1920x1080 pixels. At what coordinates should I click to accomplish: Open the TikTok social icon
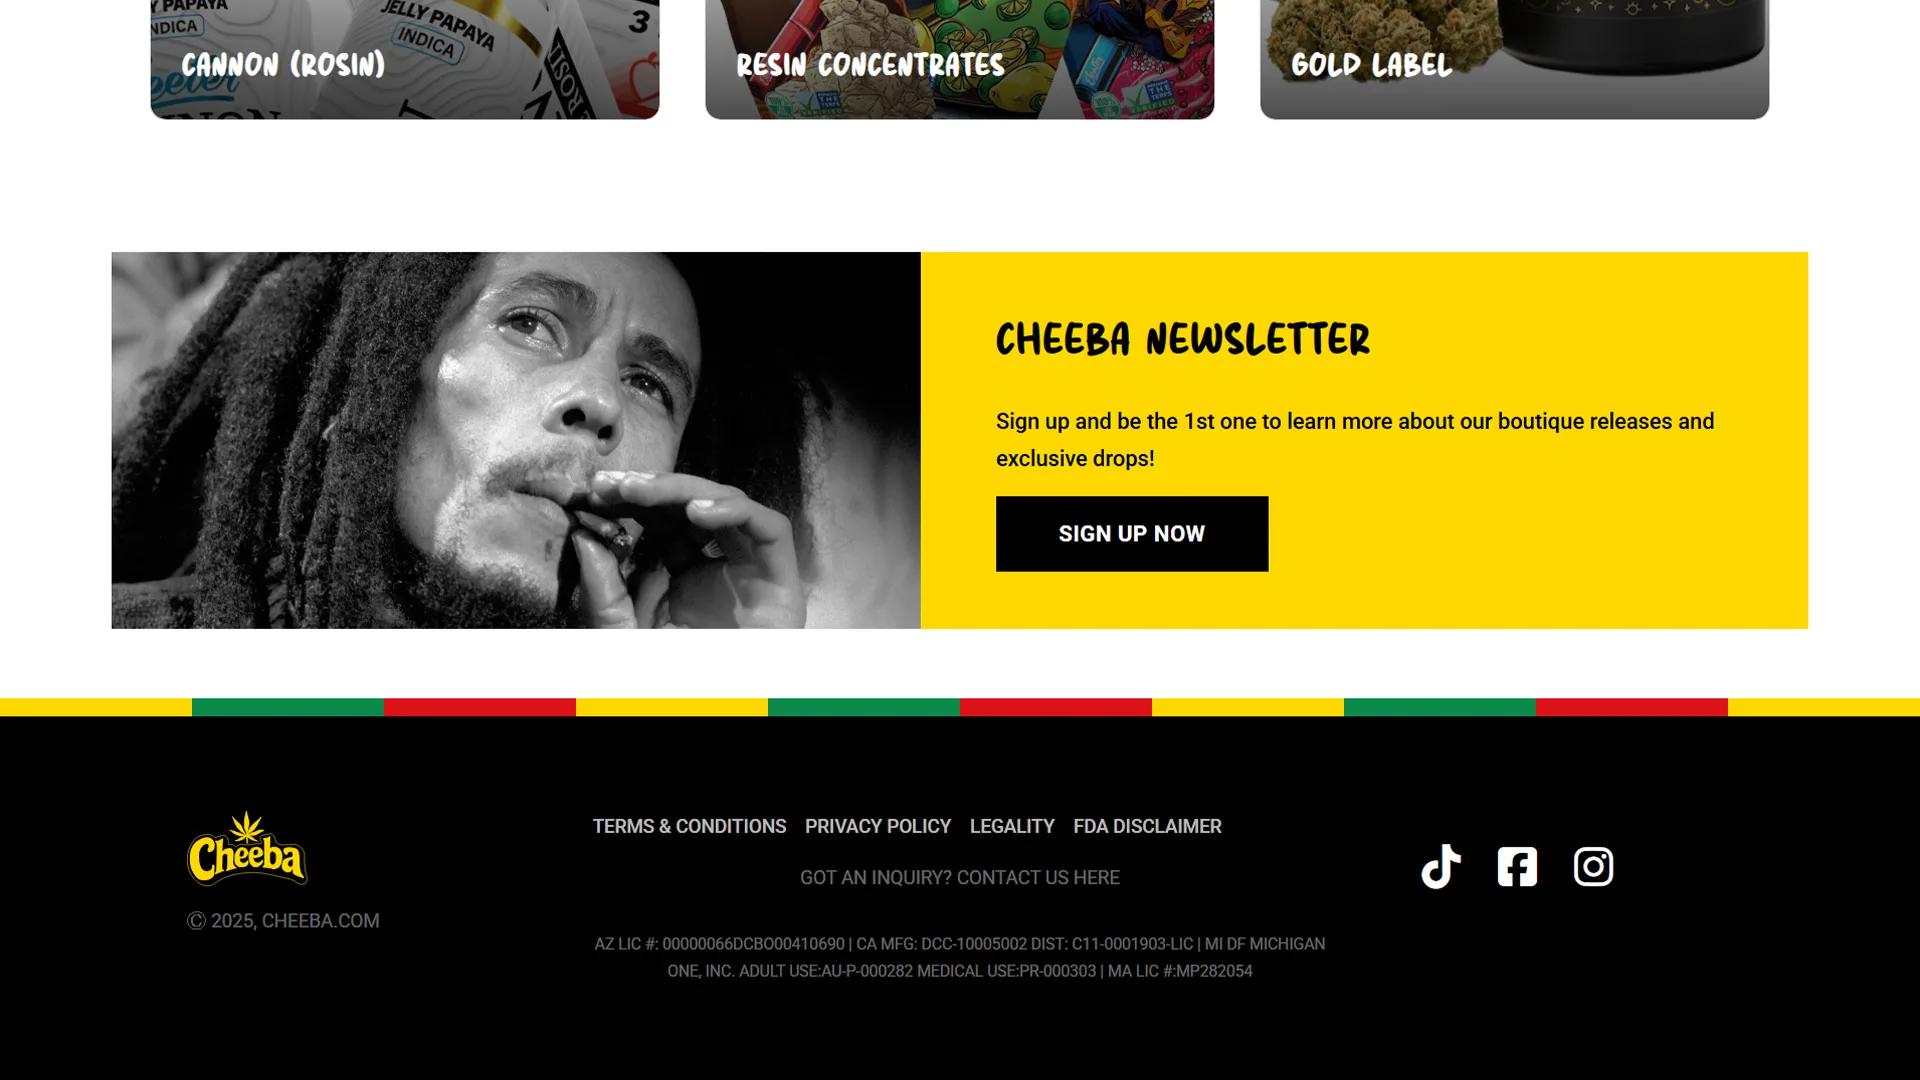click(x=1441, y=866)
